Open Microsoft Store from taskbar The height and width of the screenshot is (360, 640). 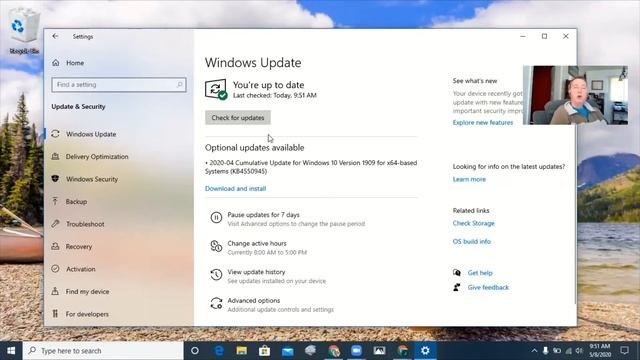pos(264,351)
